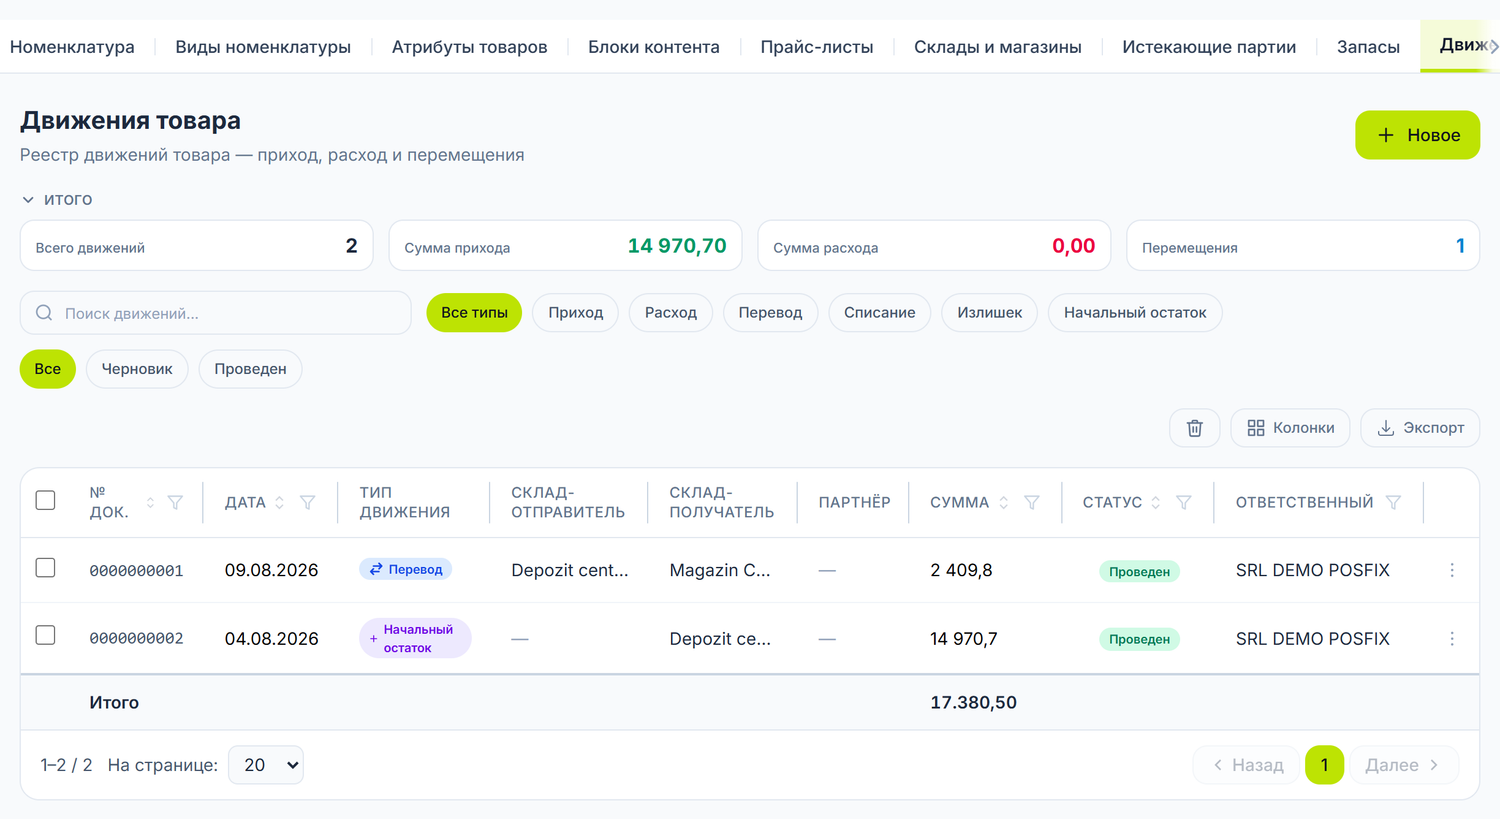Viewport: 1500px width, 819px height.
Task: Open rows per page dropdown
Action: tap(266, 765)
